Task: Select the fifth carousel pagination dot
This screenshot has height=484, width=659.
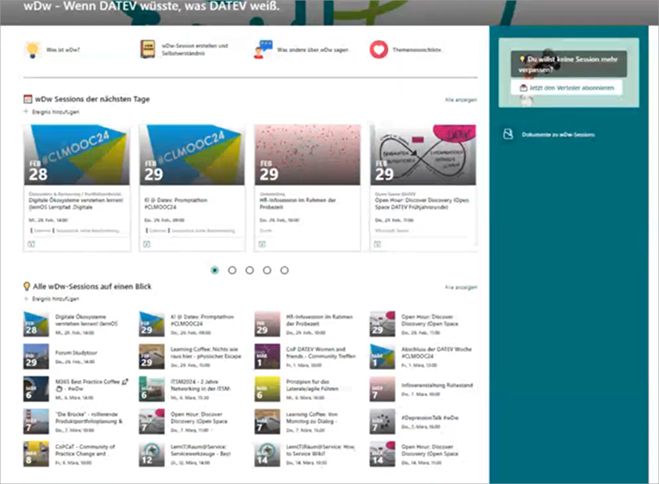Action: [x=284, y=270]
